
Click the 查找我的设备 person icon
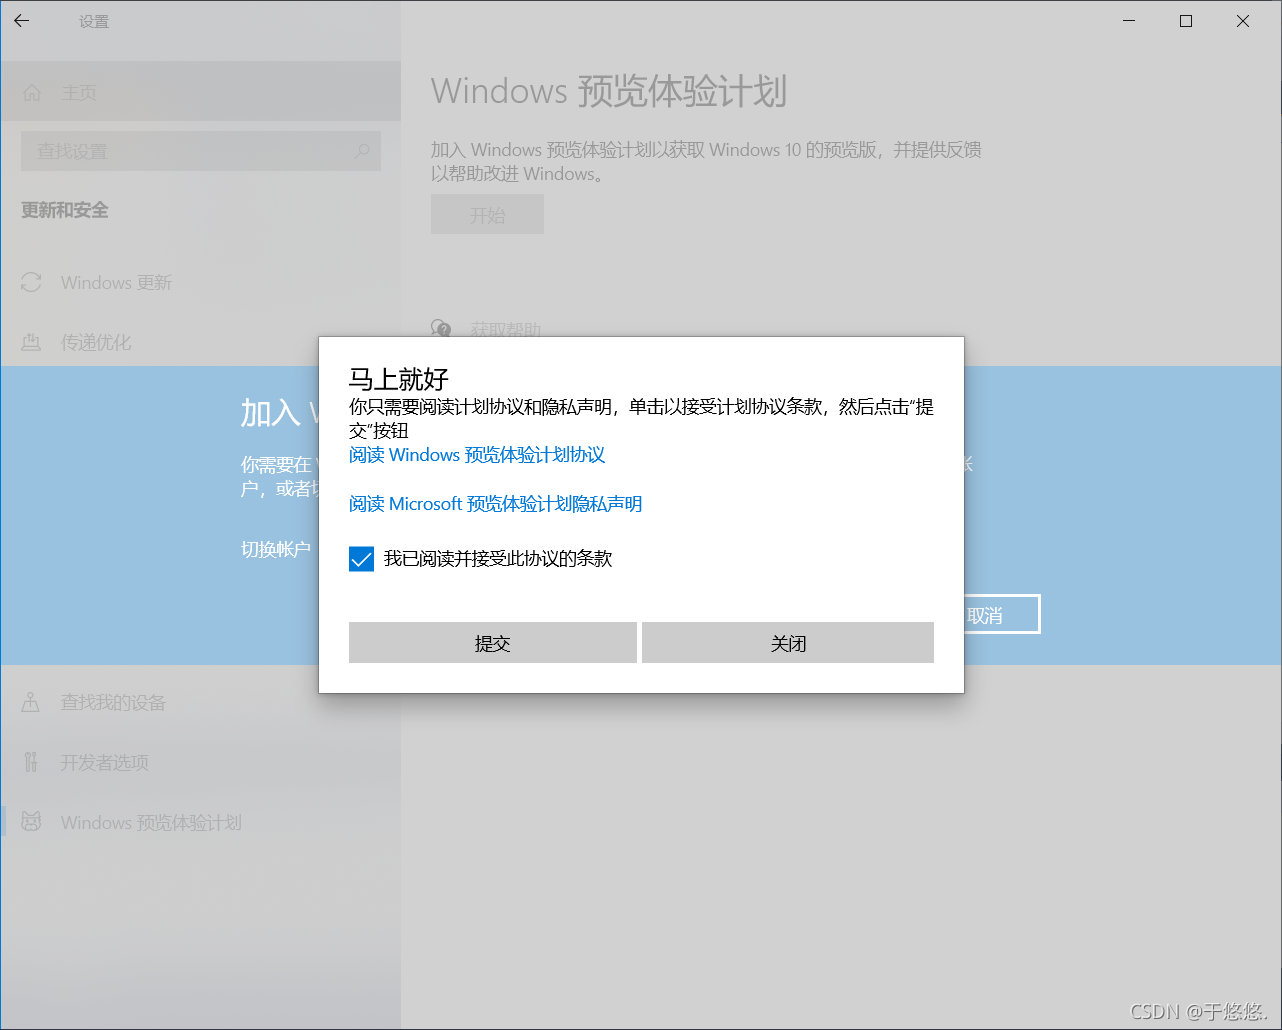point(31,702)
